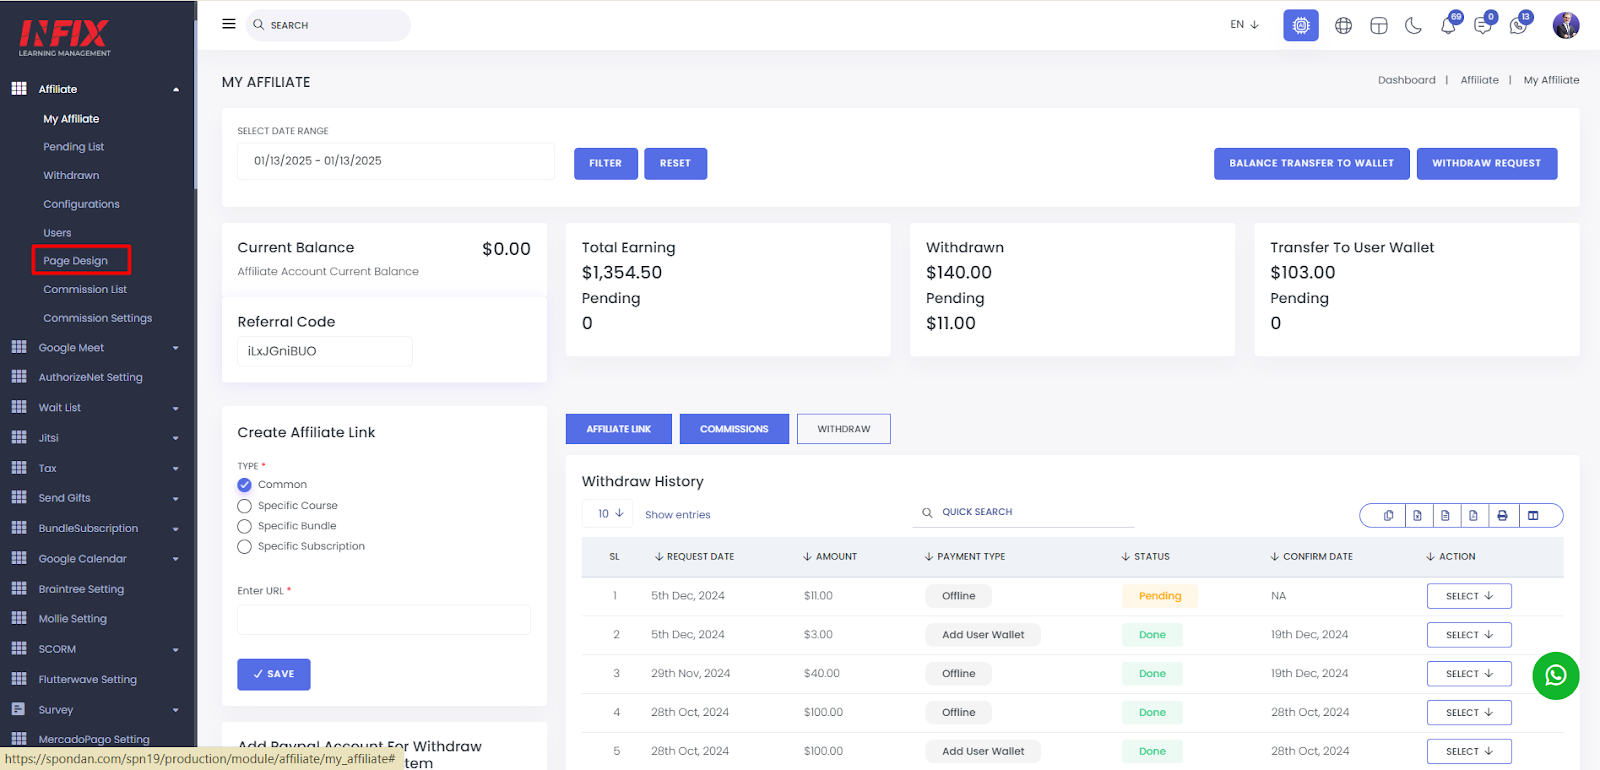Viewport: 1600px width, 770px height.
Task: Click the magnifier icon in Quick Search
Action: click(927, 512)
